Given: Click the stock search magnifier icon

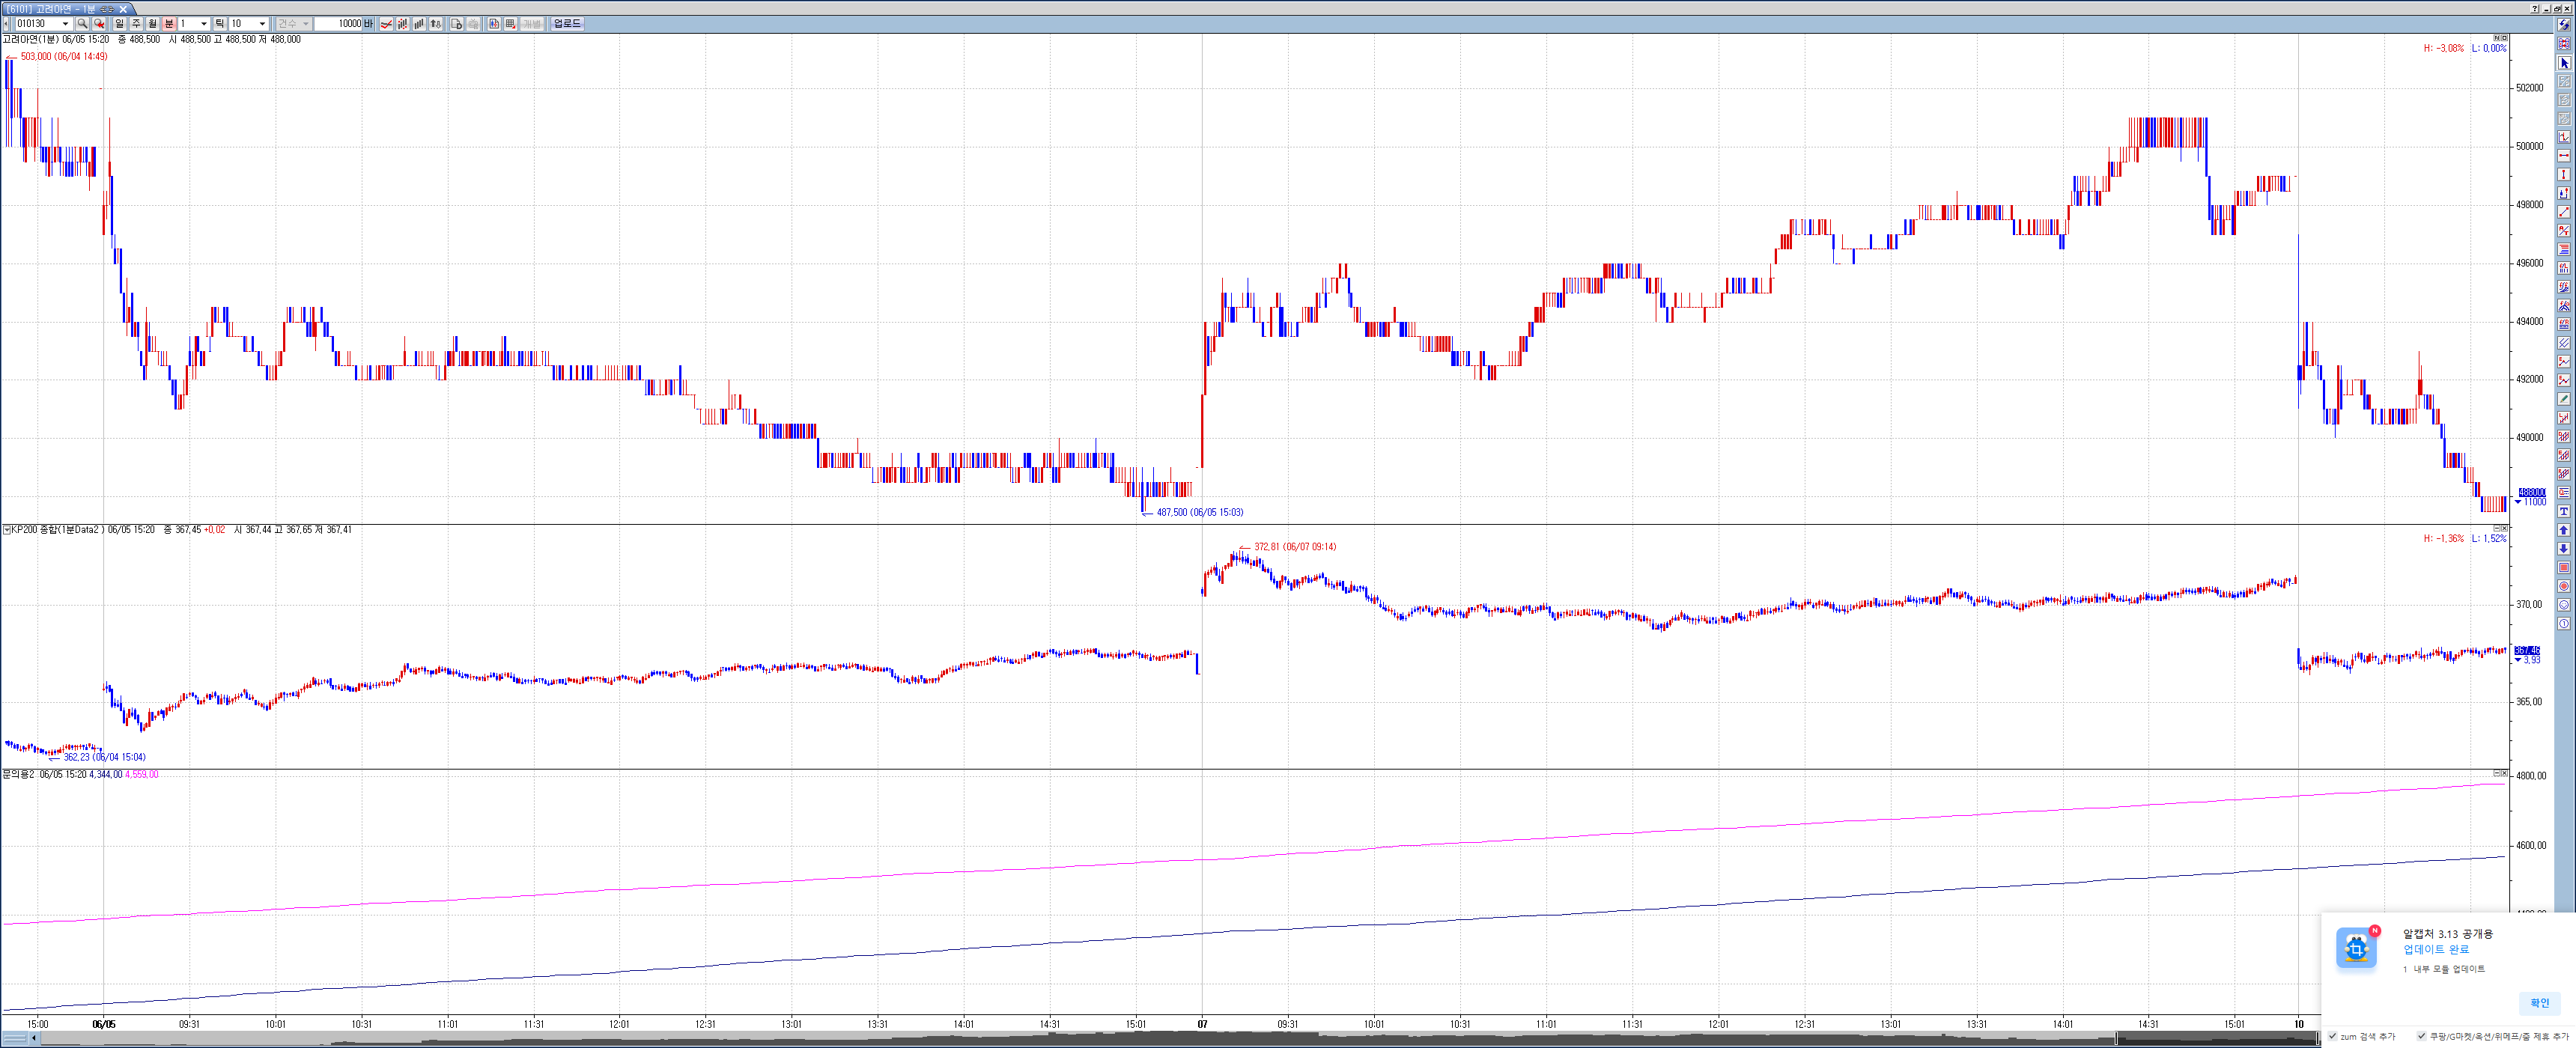Looking at the screenshot, I should [x=82, y=24].
